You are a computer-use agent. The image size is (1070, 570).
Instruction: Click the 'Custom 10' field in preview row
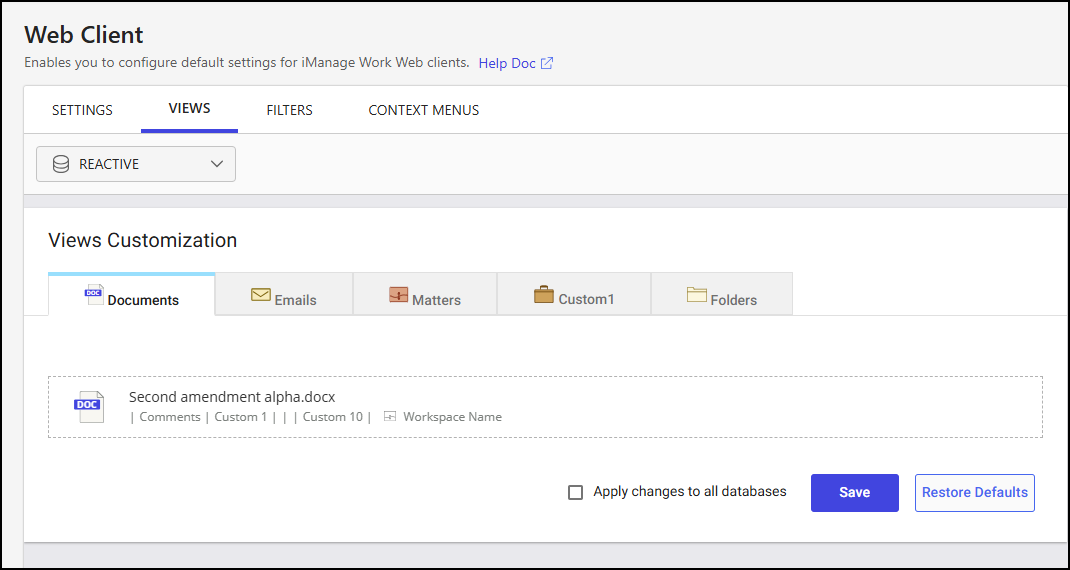(x=333, y=416)
